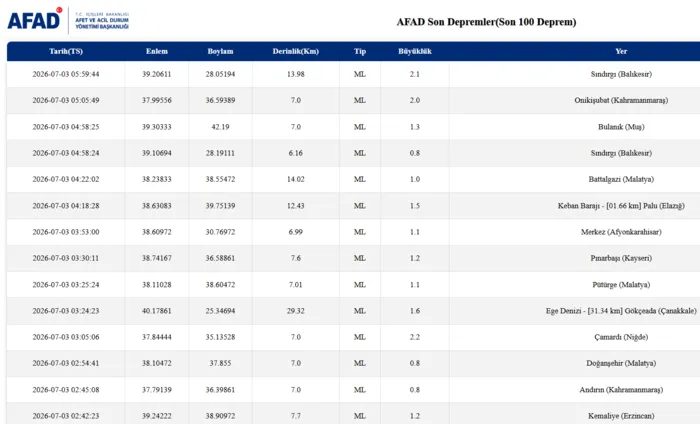Select depth value 7.01
The width and height of the screenshot is (700, 424).
tap(296, 284)
